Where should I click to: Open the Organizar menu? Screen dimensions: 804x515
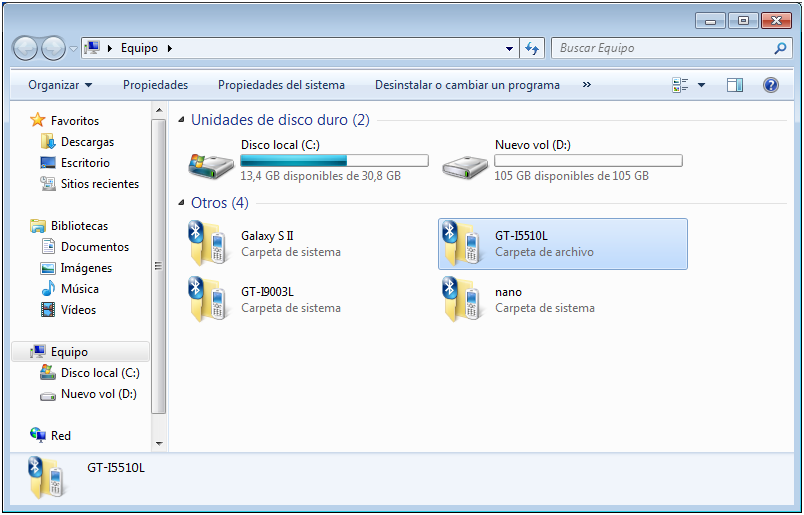(x=60, y=85)
